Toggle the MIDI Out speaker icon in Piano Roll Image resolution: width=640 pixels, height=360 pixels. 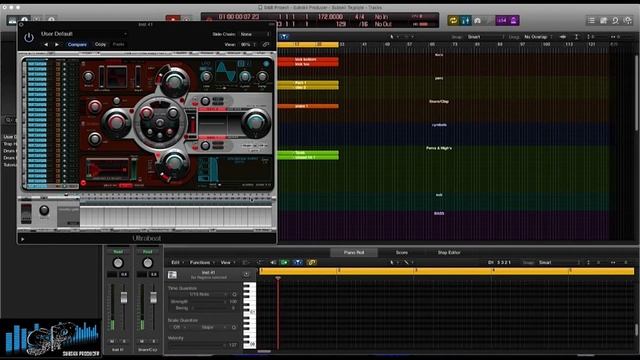pyautogui.click(x=273, y=262)
